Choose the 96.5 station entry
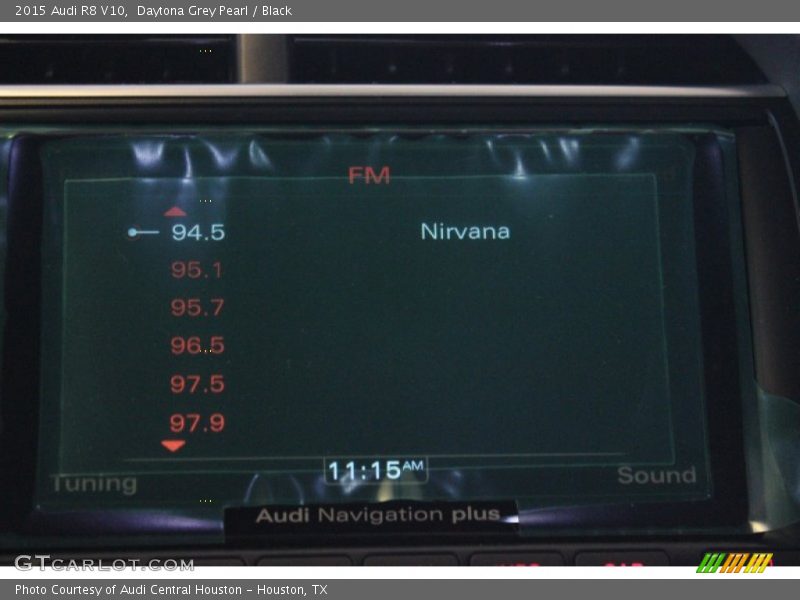The height and width of the screenshot is (600, 800). tap(197, 346)
